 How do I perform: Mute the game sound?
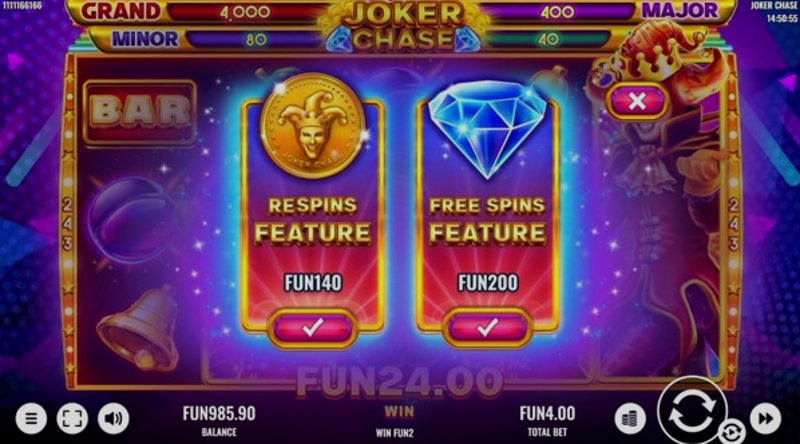tap(113, 418)
